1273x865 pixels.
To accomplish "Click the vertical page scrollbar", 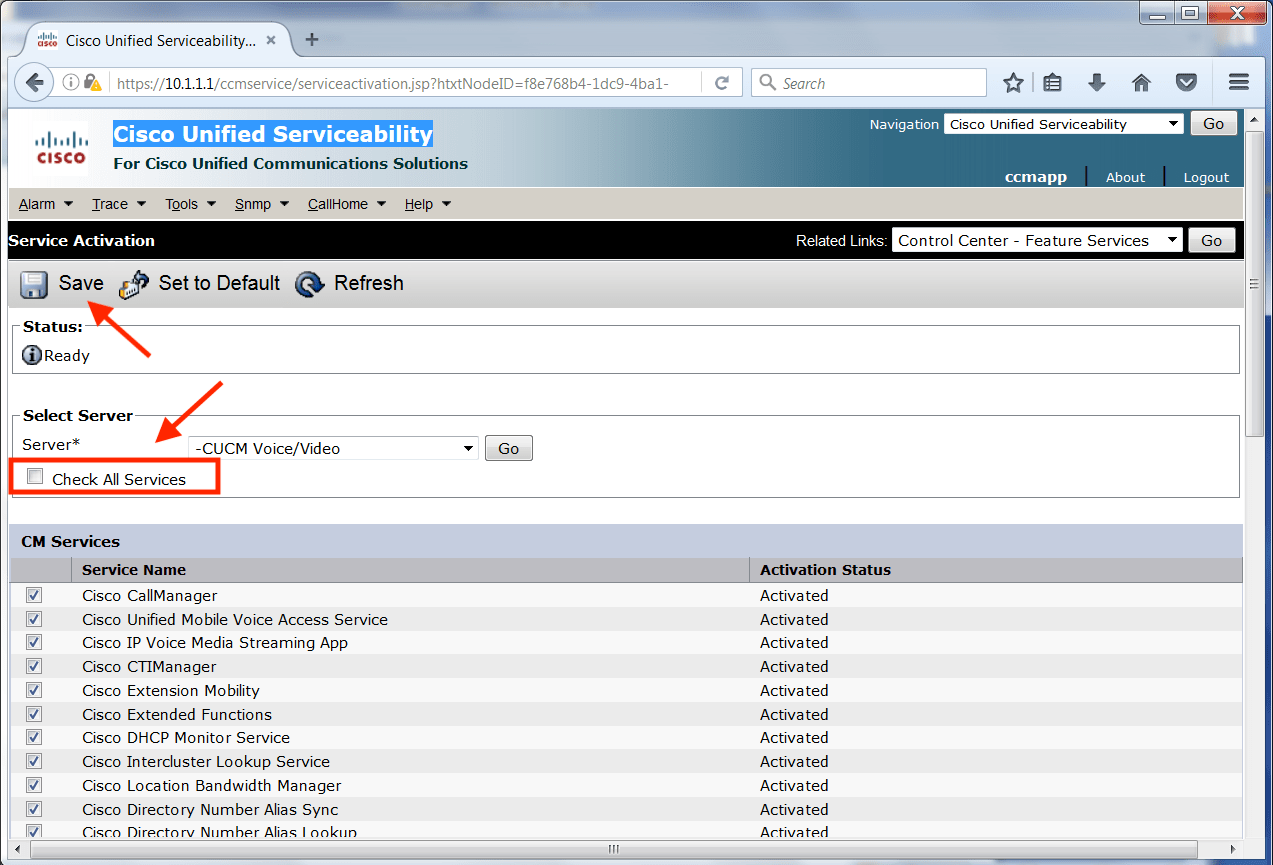I will pos(1256,283).
